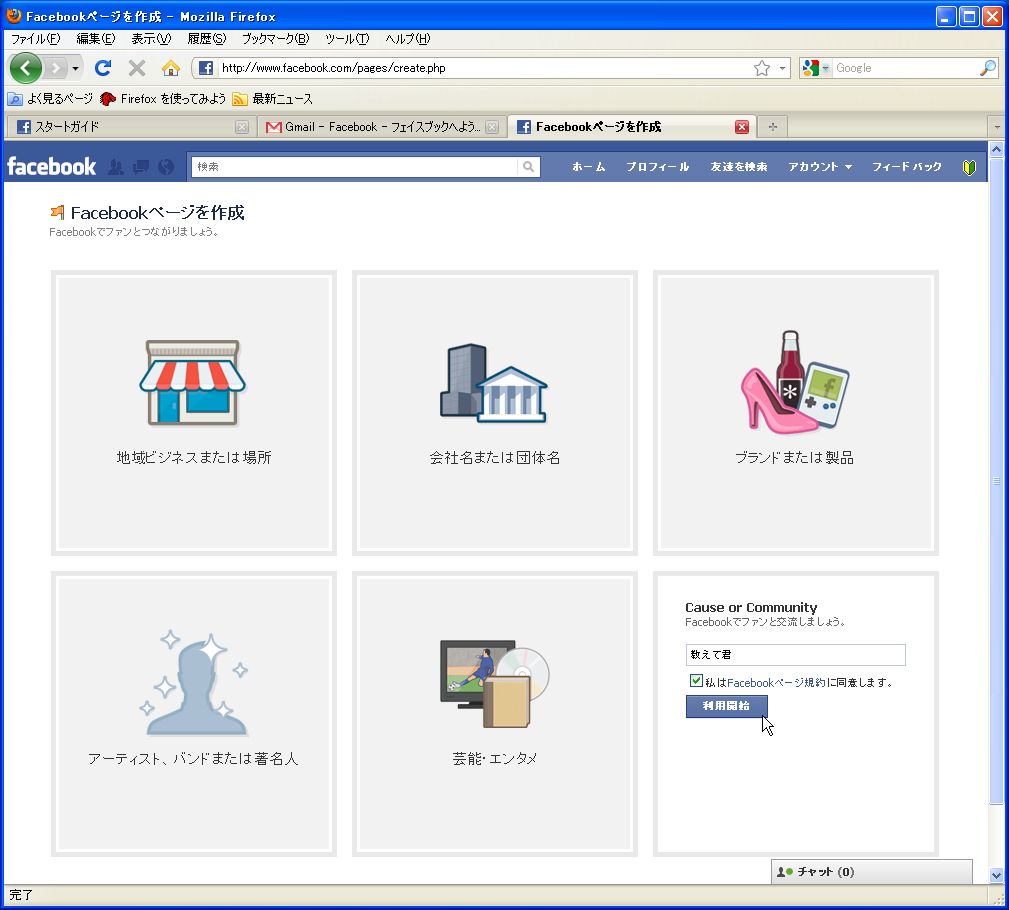
Task: Open the チャット (0) chat bar
Action: click(x=871, y=872)
